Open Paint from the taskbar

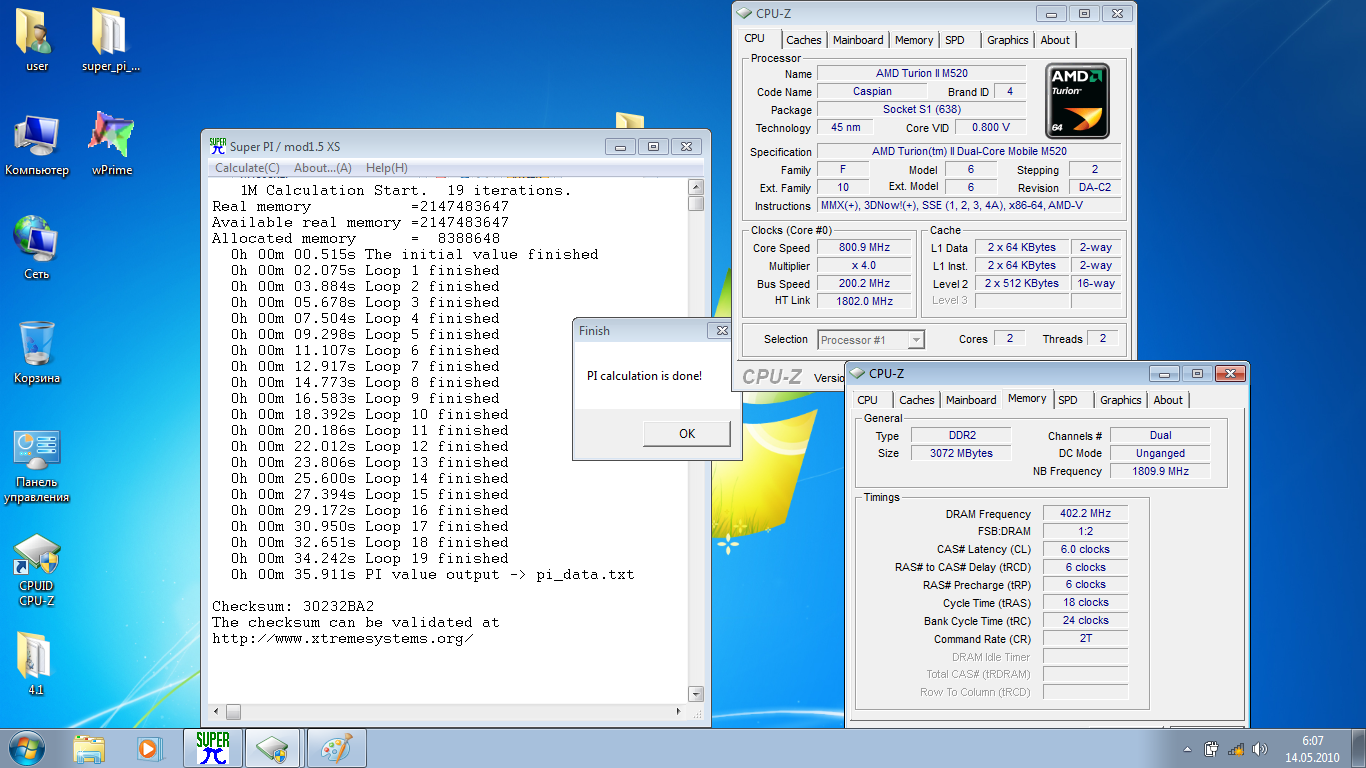click(336, 748)
